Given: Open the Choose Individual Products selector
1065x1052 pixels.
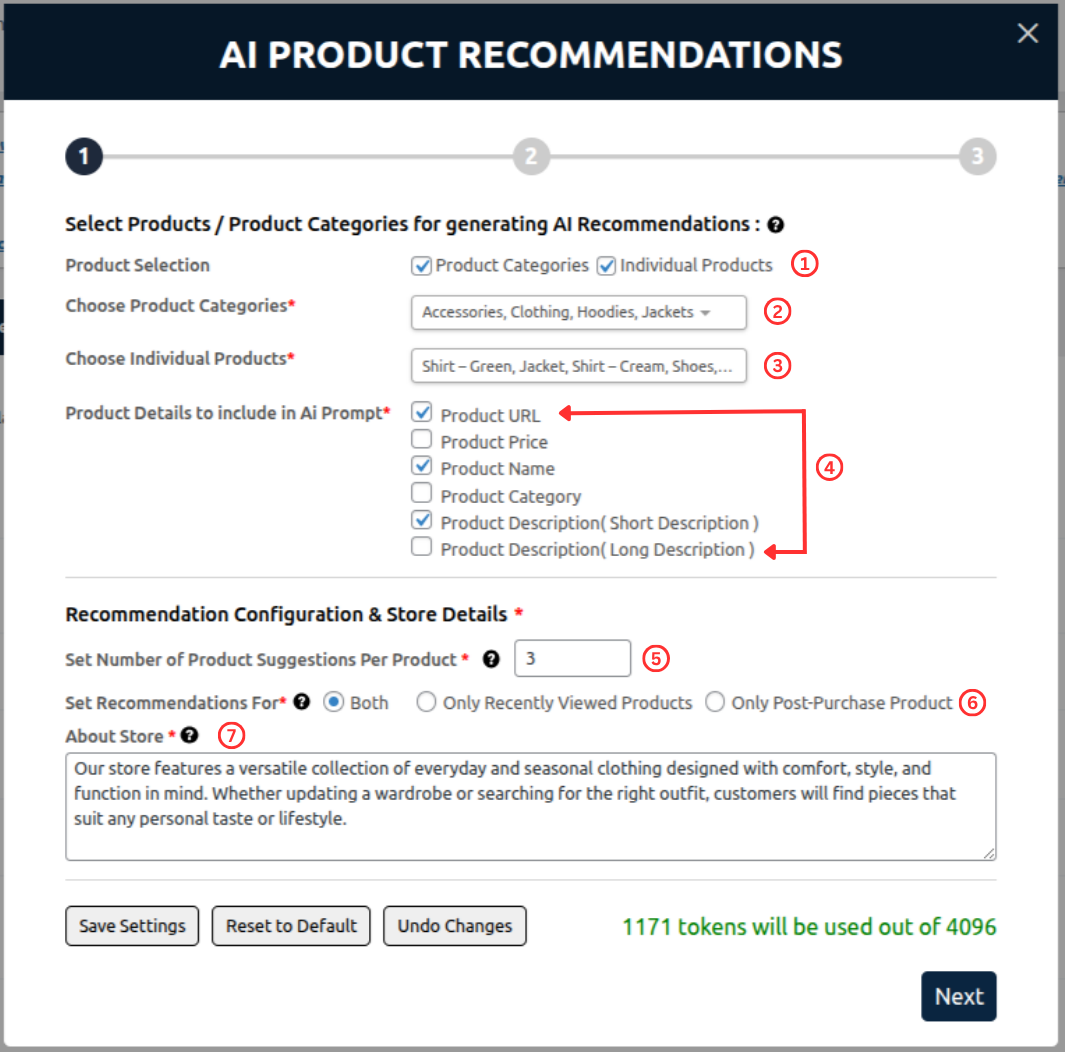Looking at the screenshot, I should (x=578, y=366).
